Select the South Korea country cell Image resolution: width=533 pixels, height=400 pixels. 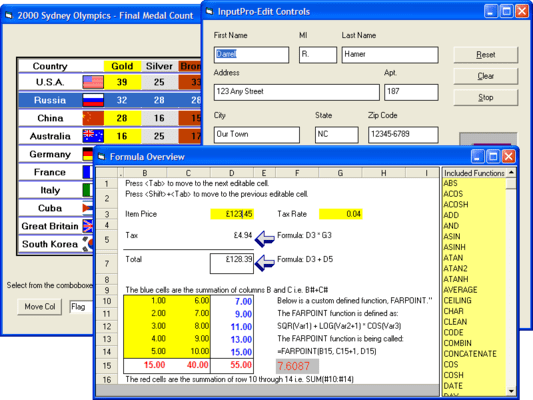pos(50,244)
